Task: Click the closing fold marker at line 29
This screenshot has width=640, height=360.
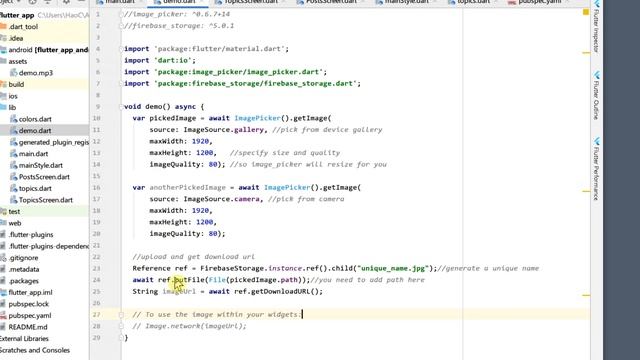Action: click(121, 338)
